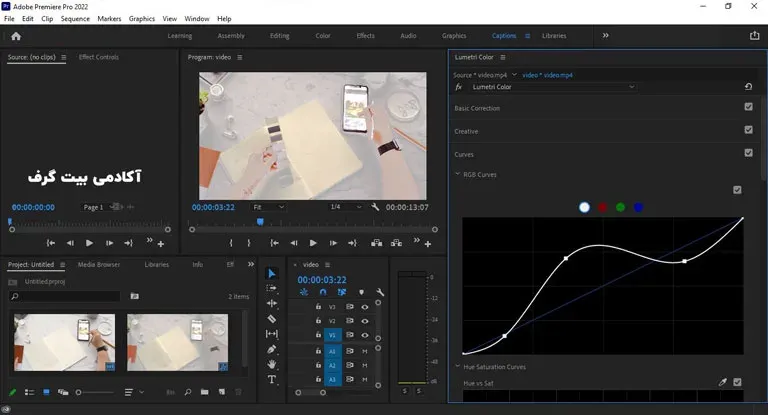768x415 pixels.
Task: Go to the Home screen icon
Action: pyautogui.click(x=16, y=36)
